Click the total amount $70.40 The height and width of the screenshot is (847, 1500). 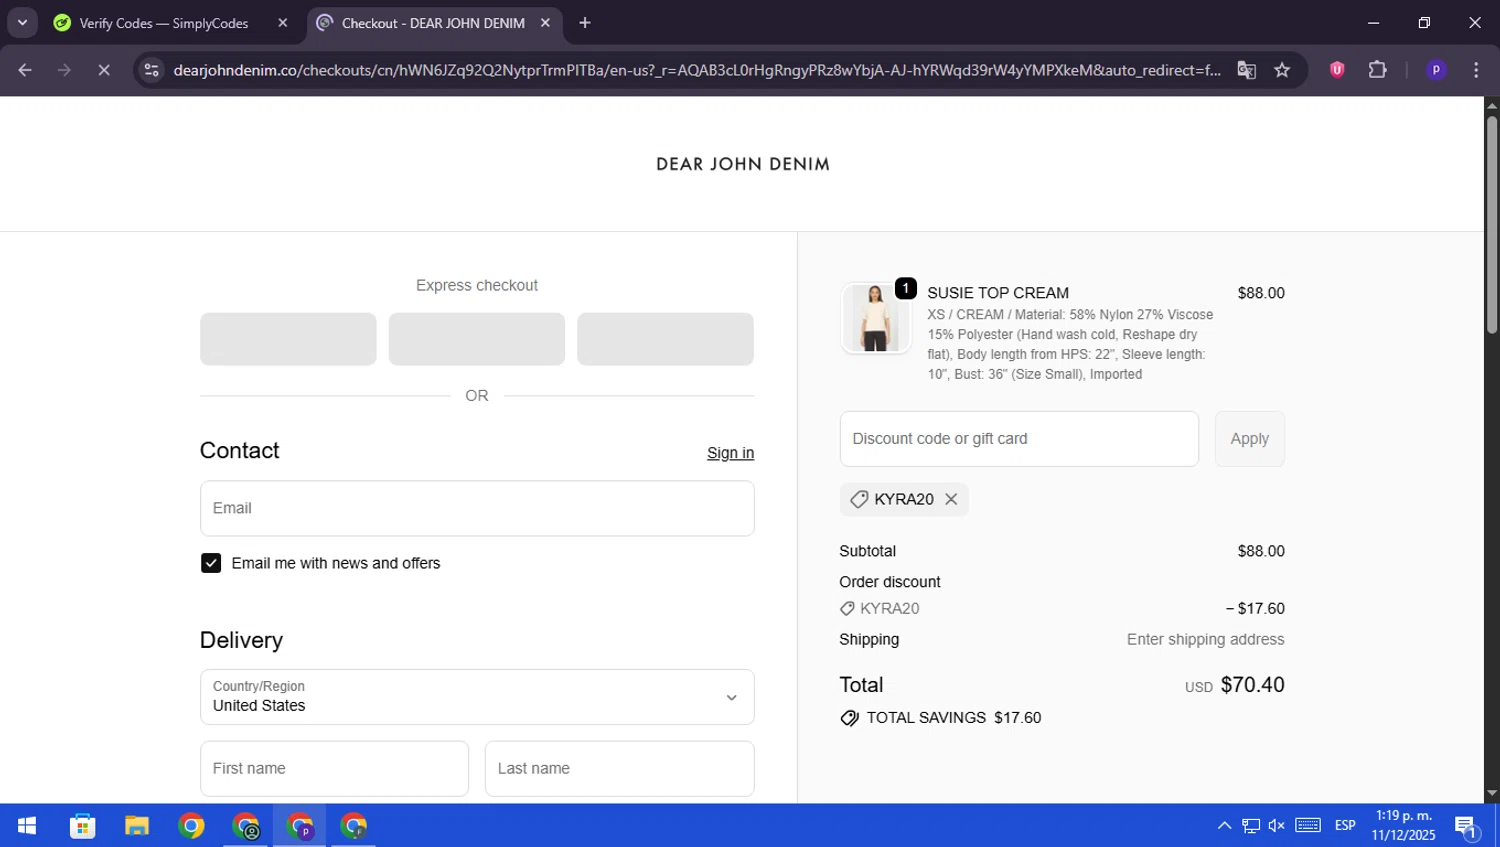point(1252,685)
